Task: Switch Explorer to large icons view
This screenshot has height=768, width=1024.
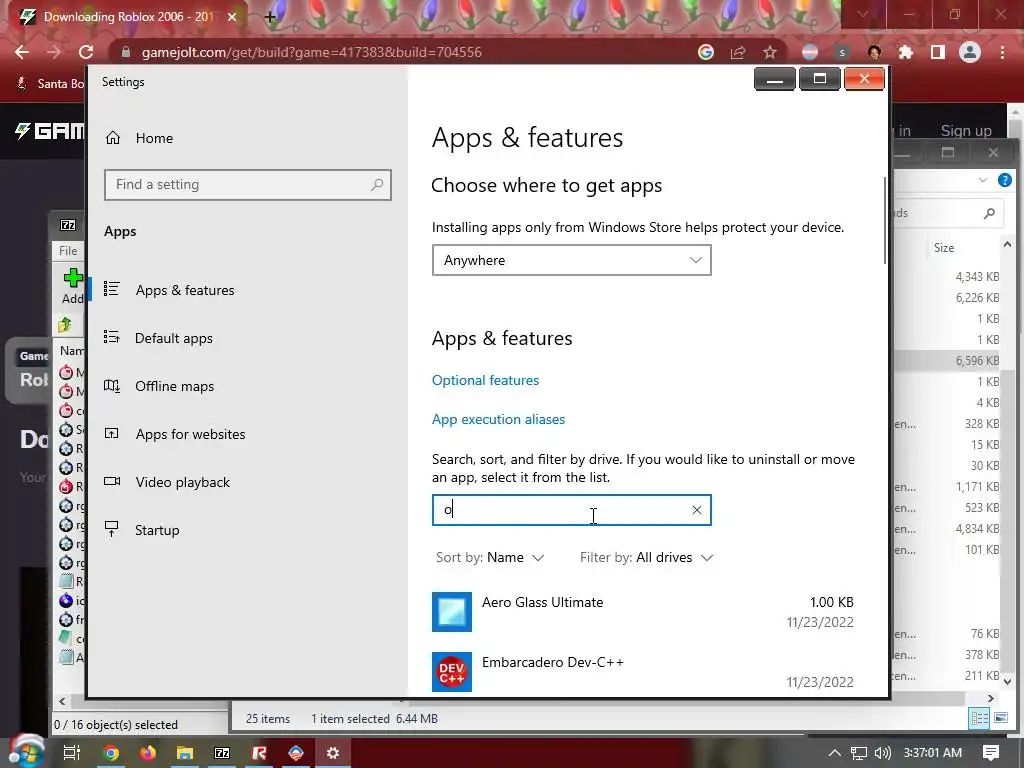Action: point(1000,718)
